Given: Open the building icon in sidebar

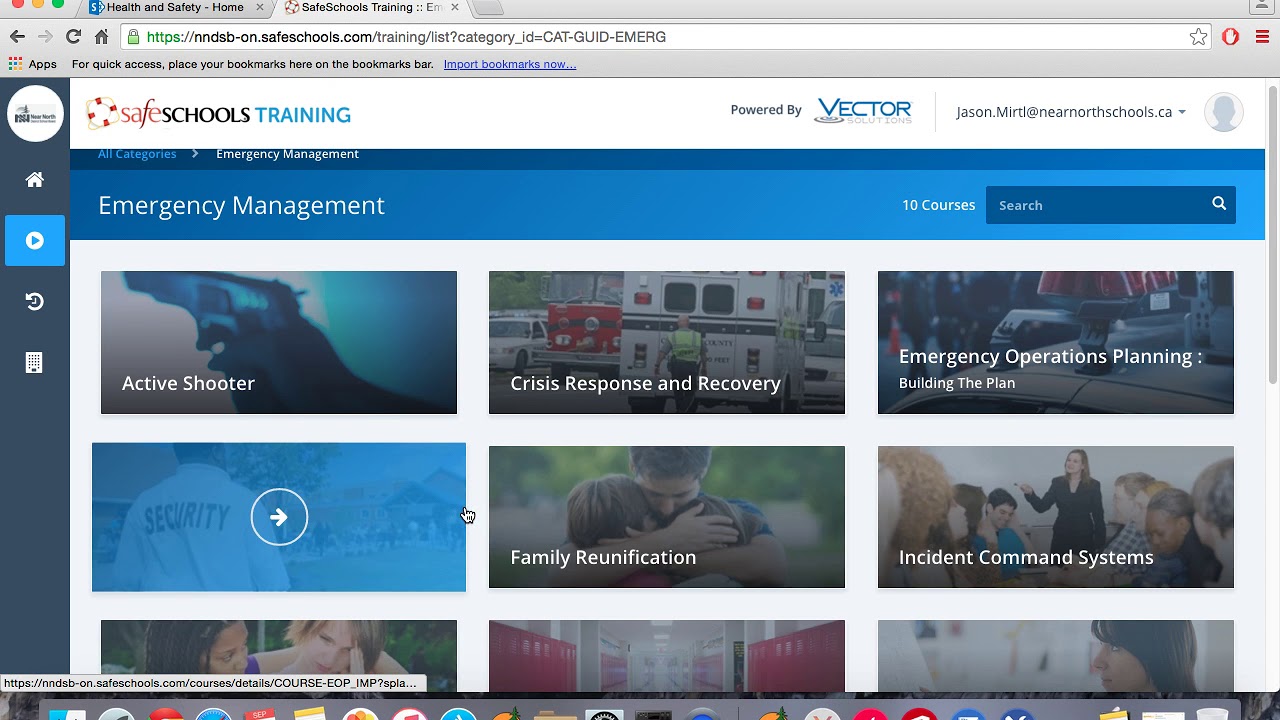Looking at the screenshot, I should click(35, 362).
